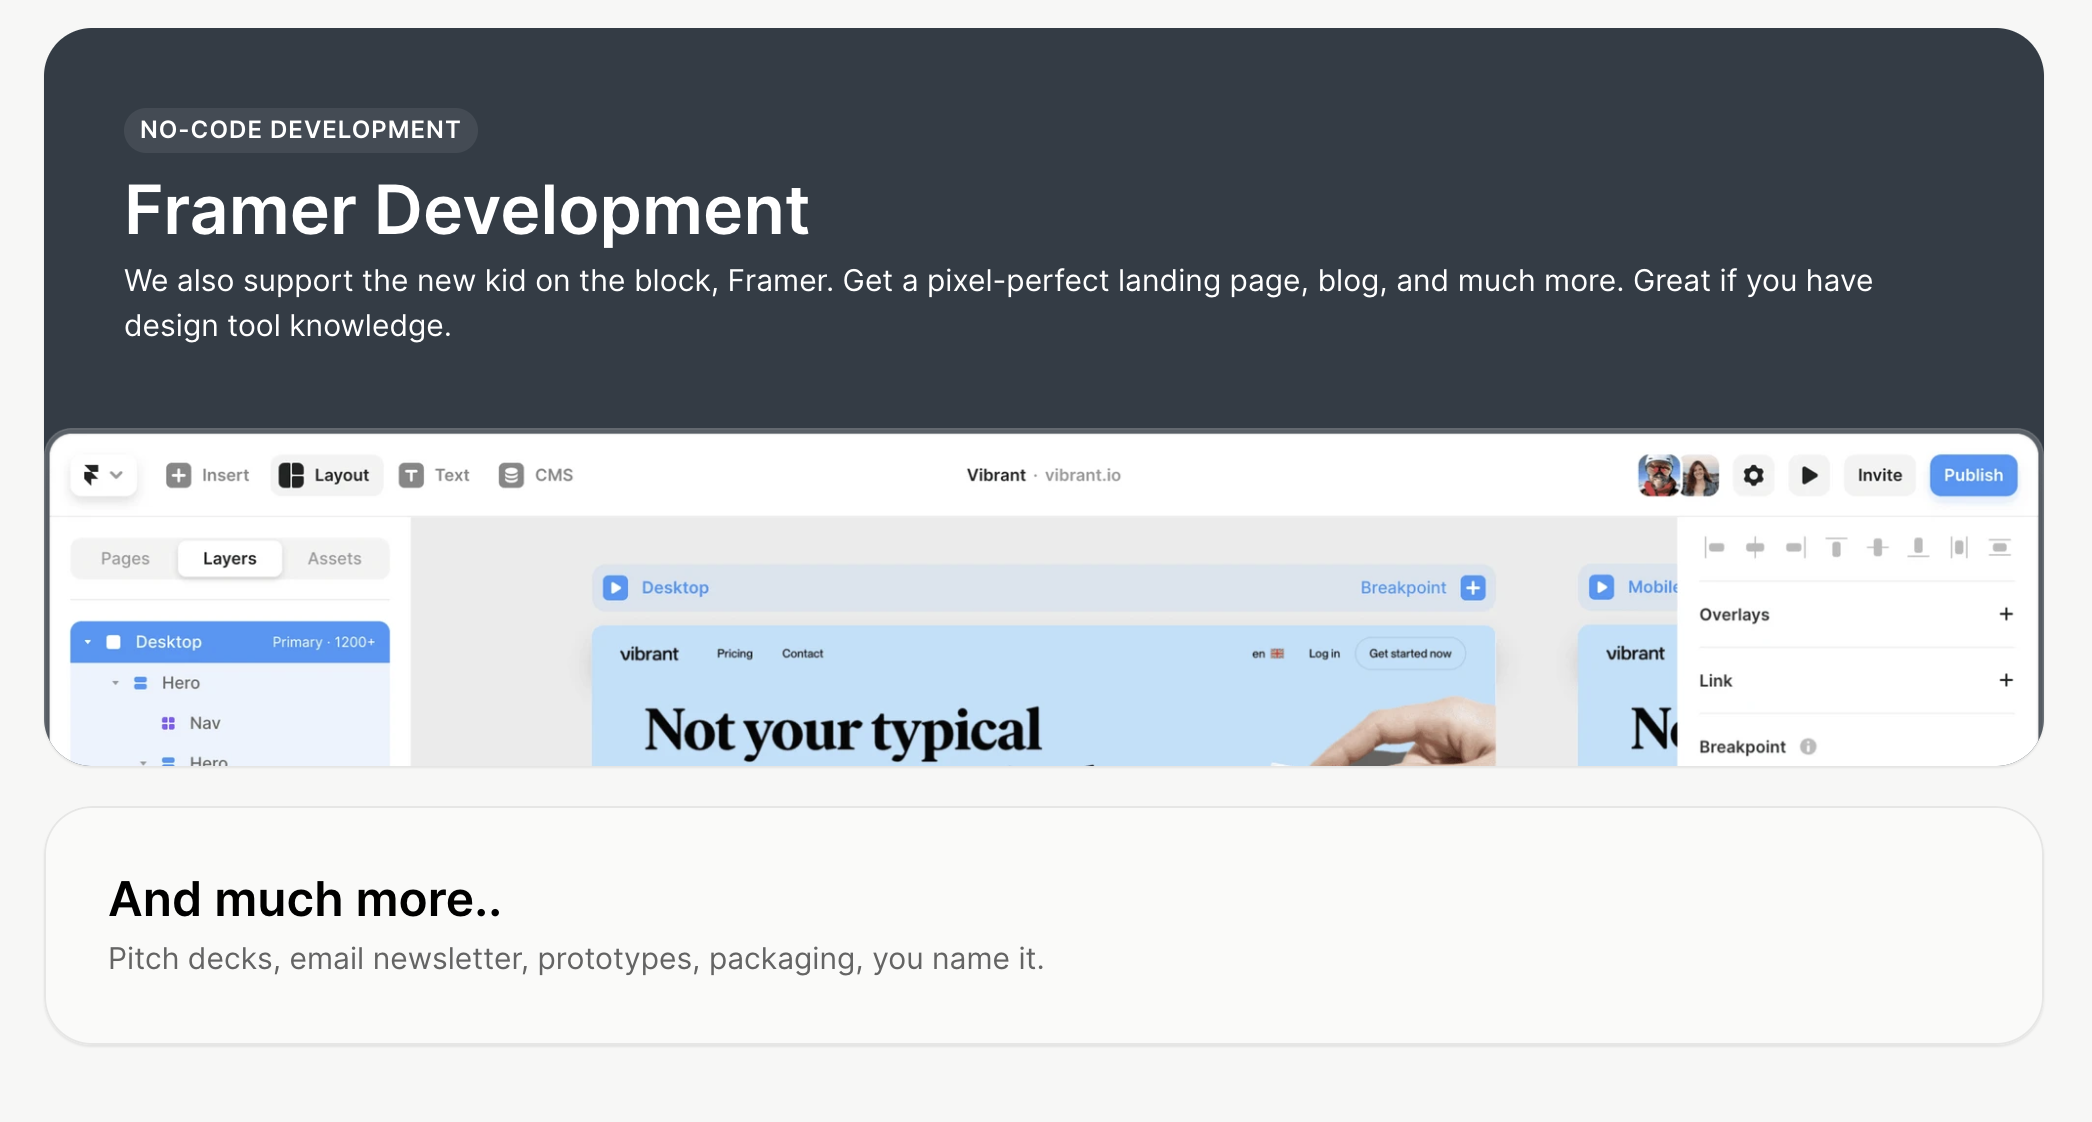2092x1122 pixels.
Task: Click vibrant logo in Desktop canvas
Action: tap(649, 654)
